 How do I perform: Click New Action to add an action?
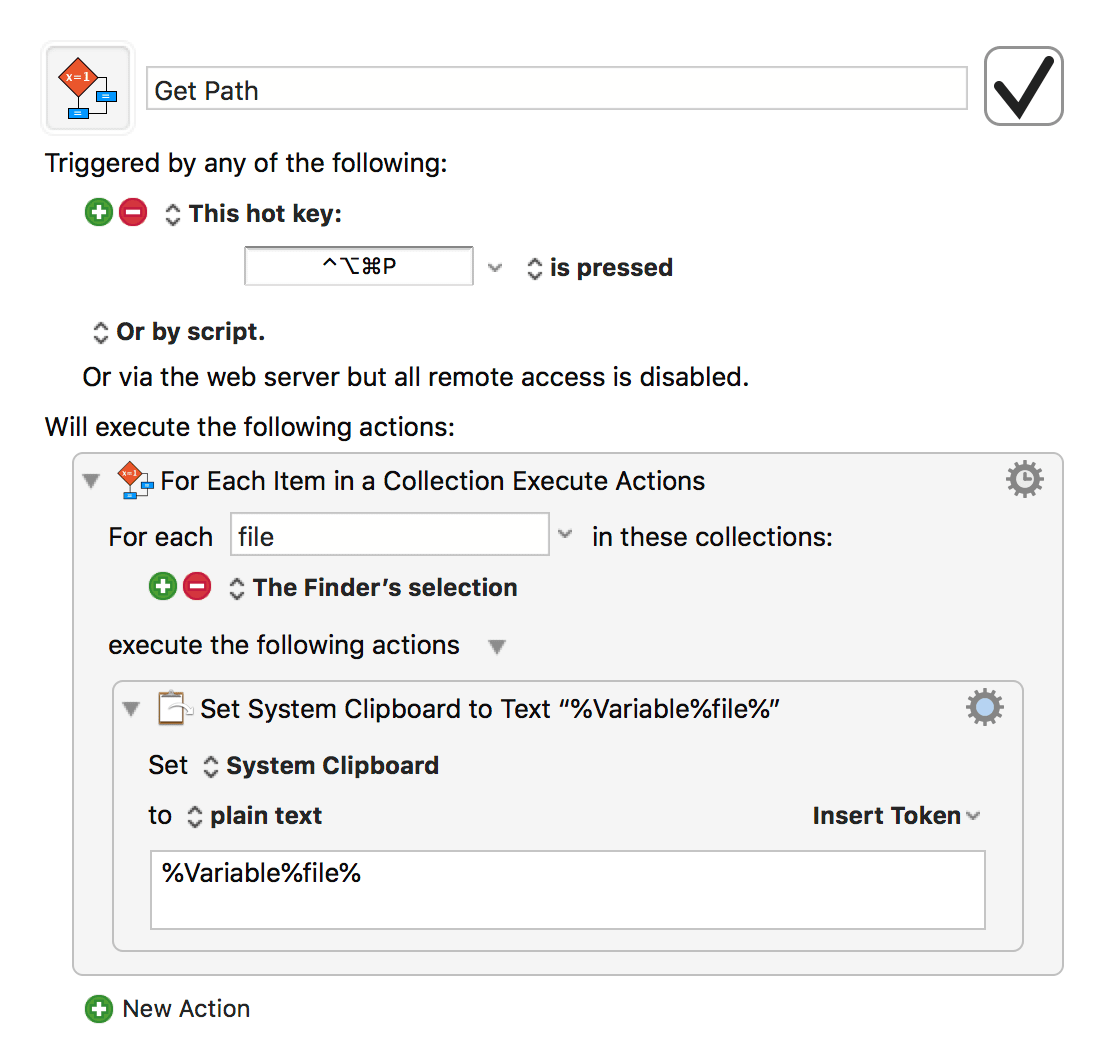[168, 1008]
